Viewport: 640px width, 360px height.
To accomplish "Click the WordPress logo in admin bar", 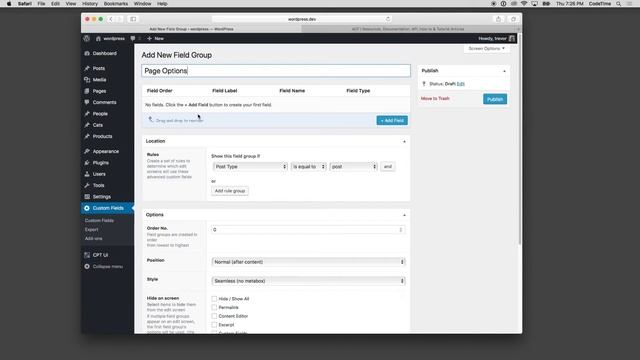I will (87, 38).
